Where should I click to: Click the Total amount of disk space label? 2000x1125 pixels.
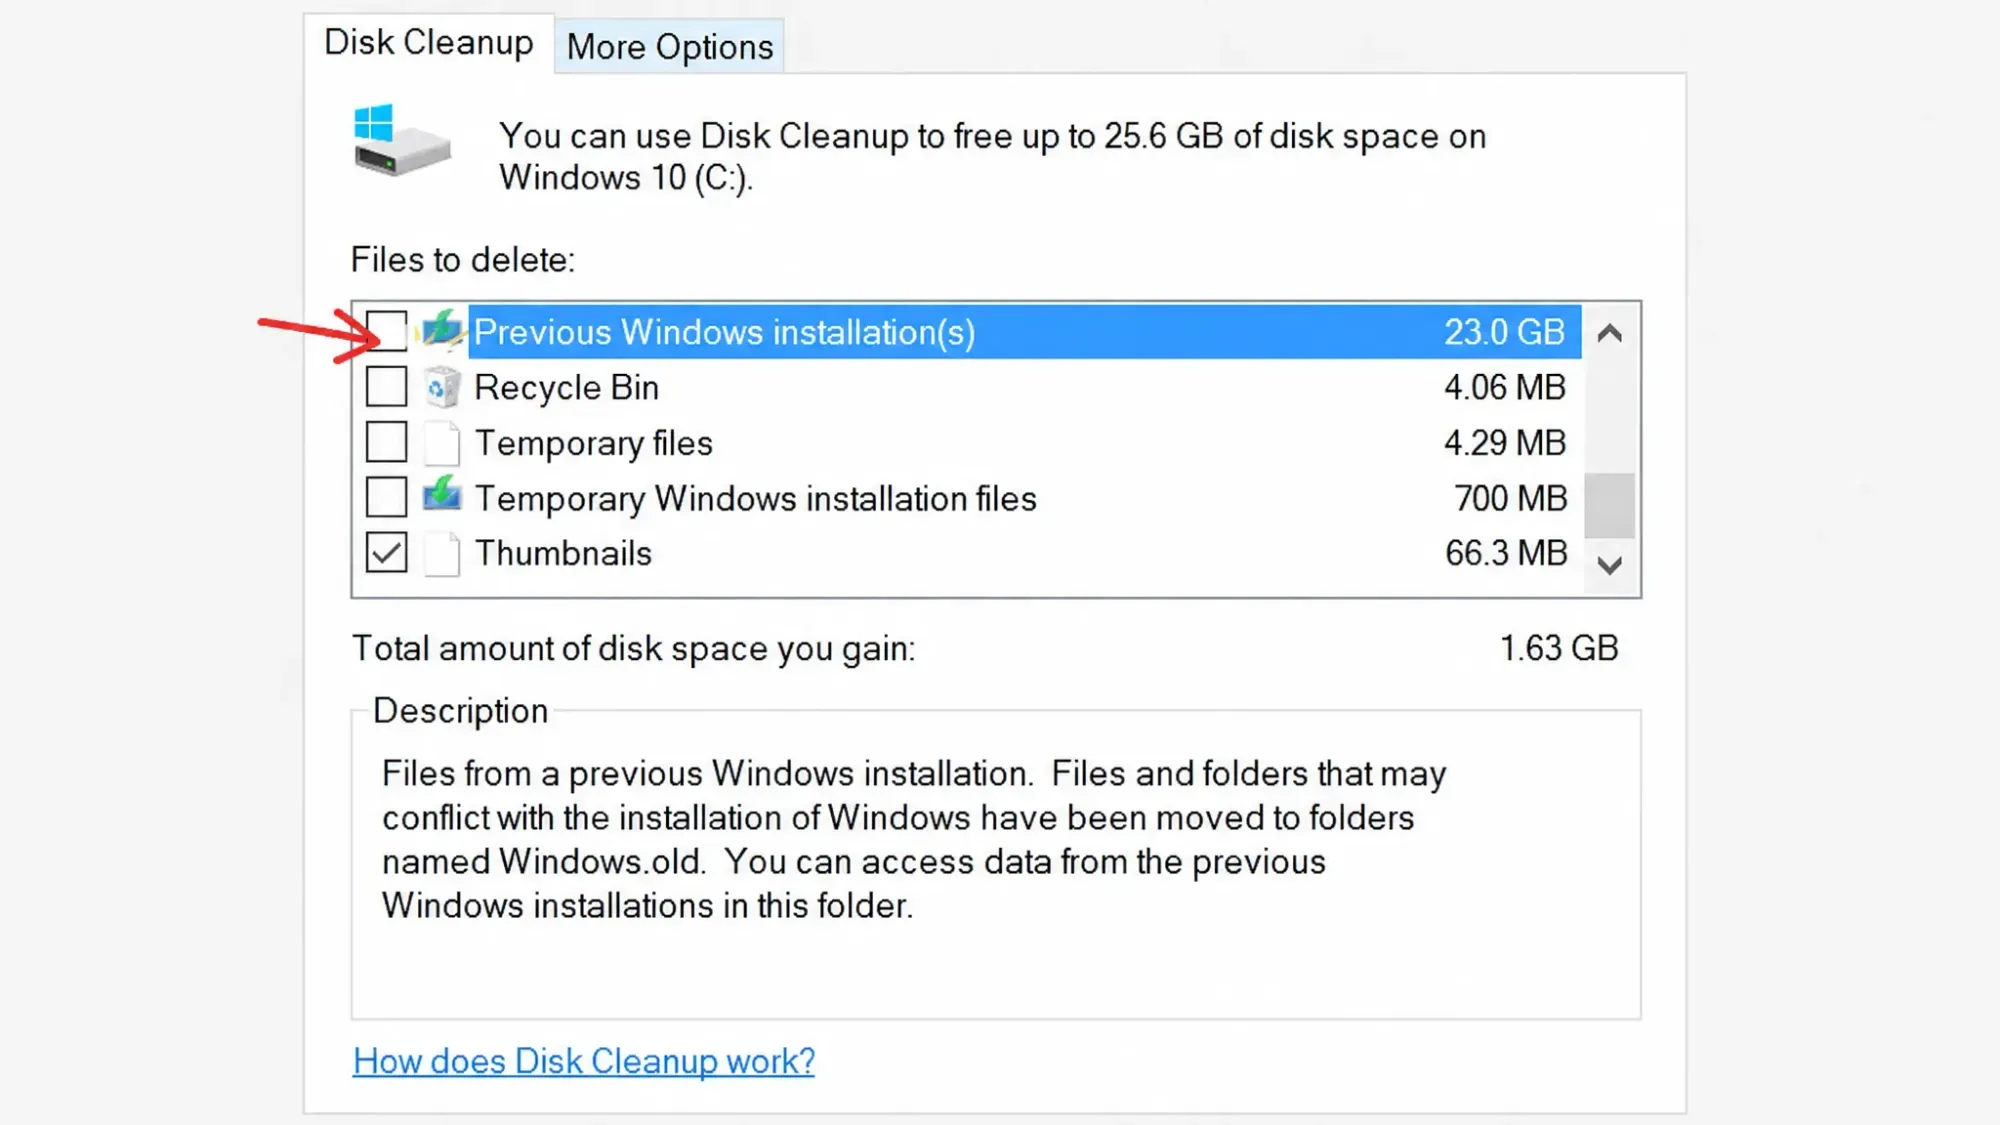pyautogui.click(x=634, y=649)
